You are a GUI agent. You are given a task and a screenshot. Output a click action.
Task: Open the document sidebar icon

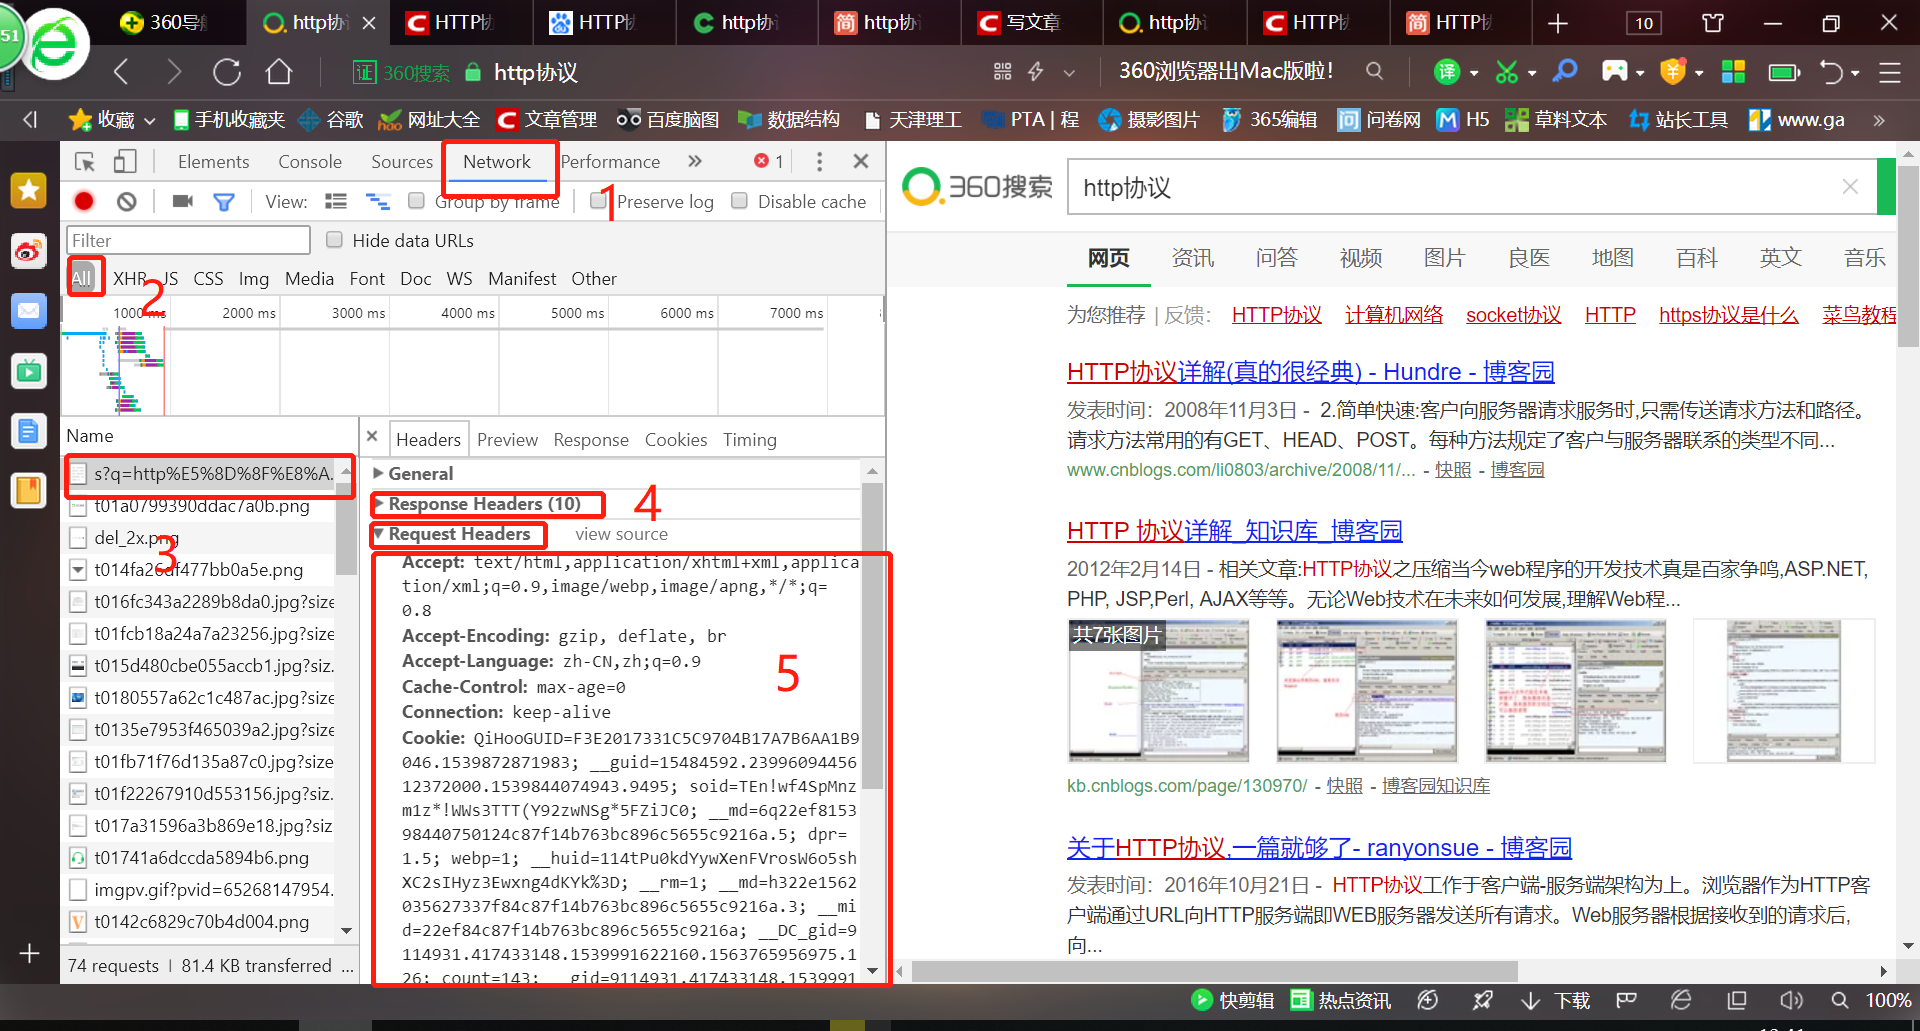(29, 431)
